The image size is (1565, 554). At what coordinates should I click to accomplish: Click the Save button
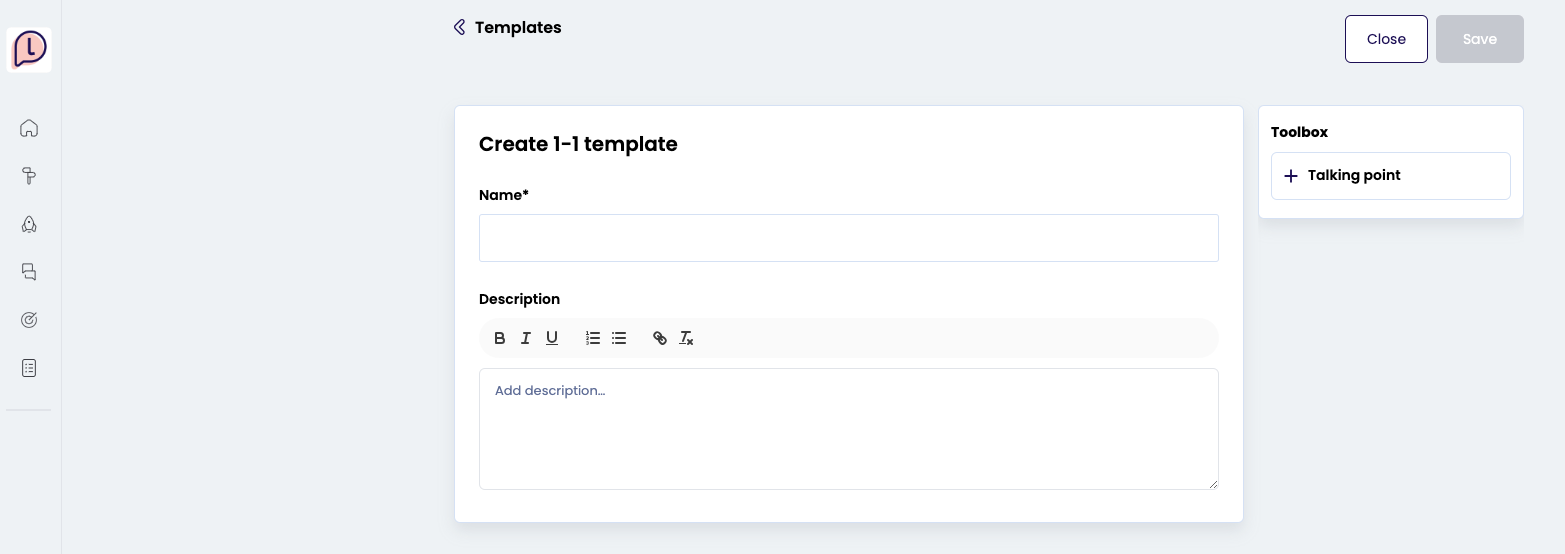[1479, 39]
